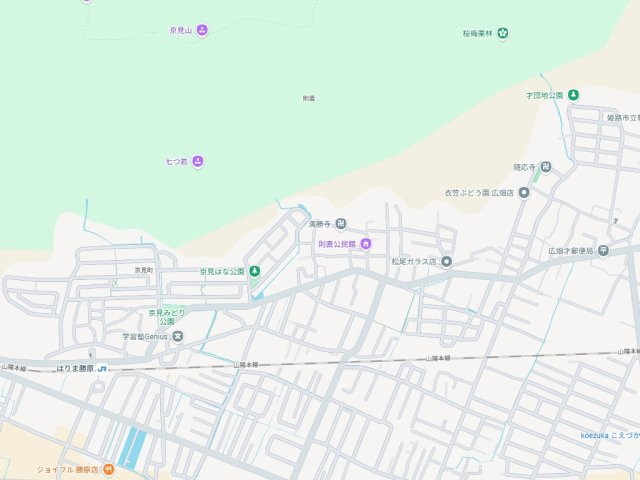Select the ジョイフル 勝原店 restaurant pin
Viewport: 640px width, 480px height.
tap(108, 469)
